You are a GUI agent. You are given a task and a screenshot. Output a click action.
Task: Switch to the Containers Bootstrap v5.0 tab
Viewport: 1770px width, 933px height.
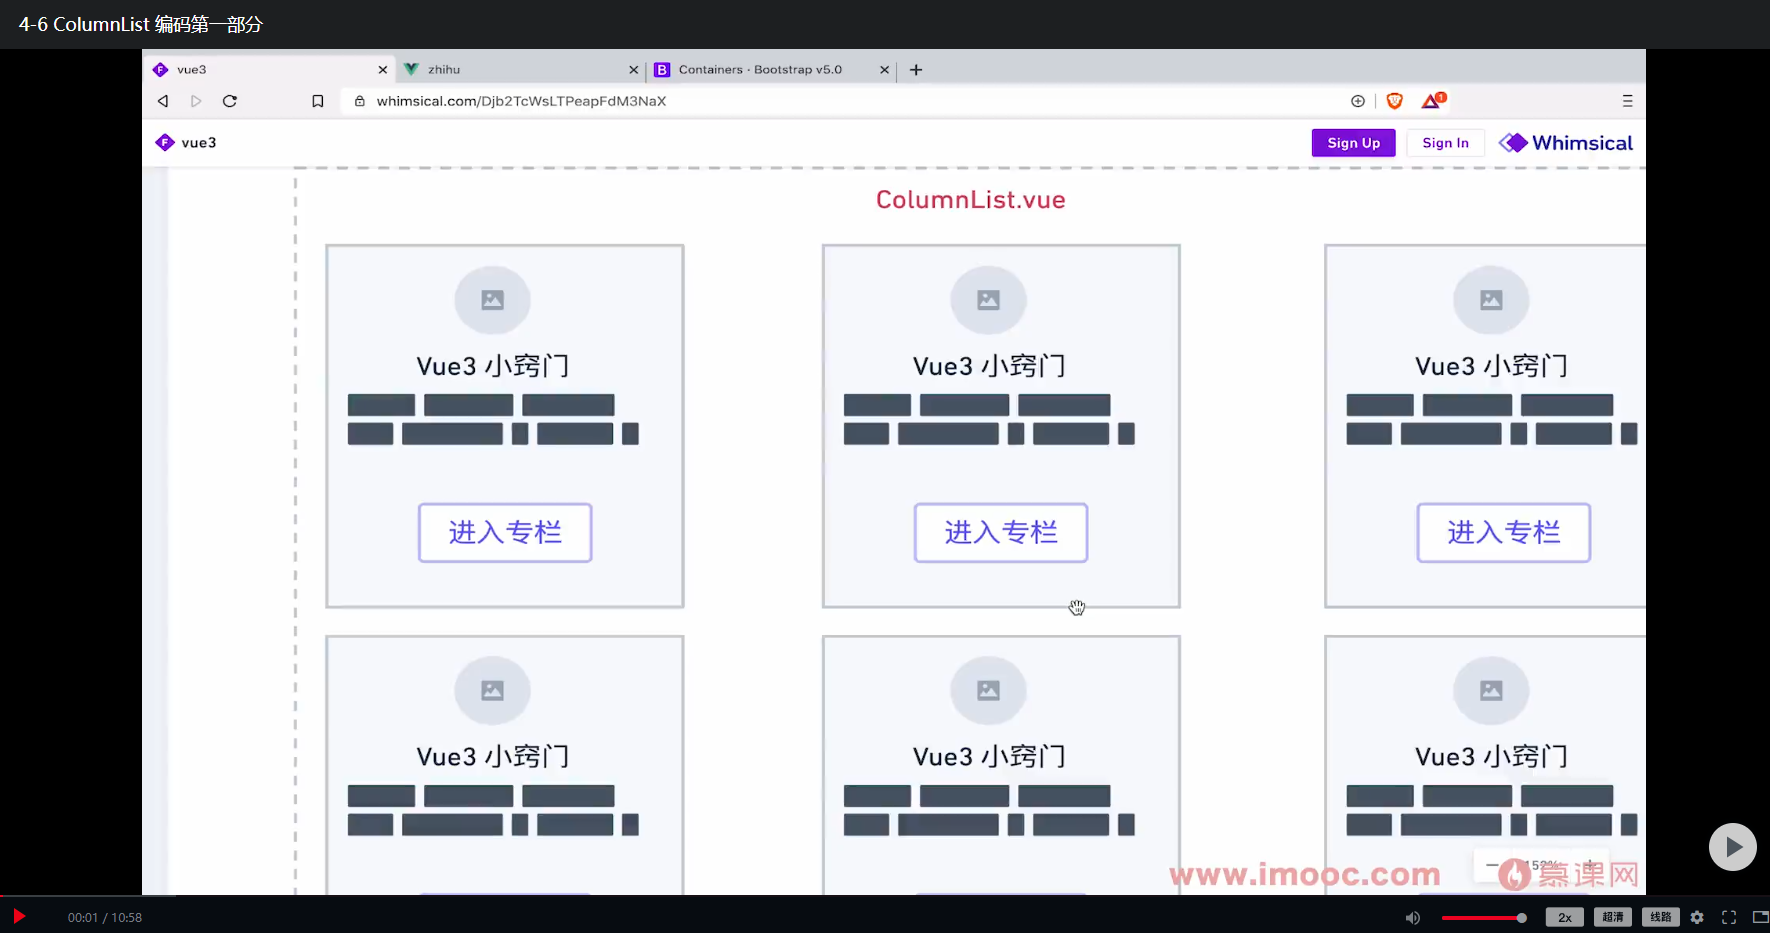pos(771,70)
